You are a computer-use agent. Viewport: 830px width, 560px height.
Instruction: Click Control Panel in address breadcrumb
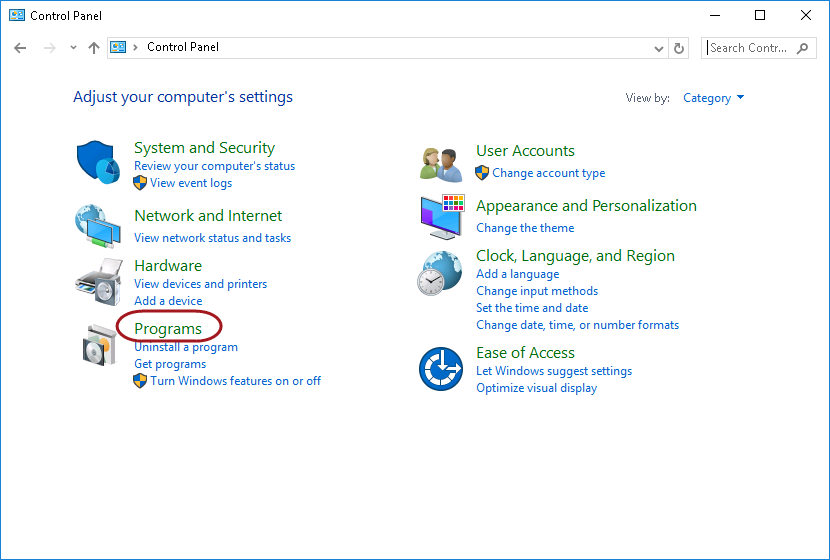[183, 47]
